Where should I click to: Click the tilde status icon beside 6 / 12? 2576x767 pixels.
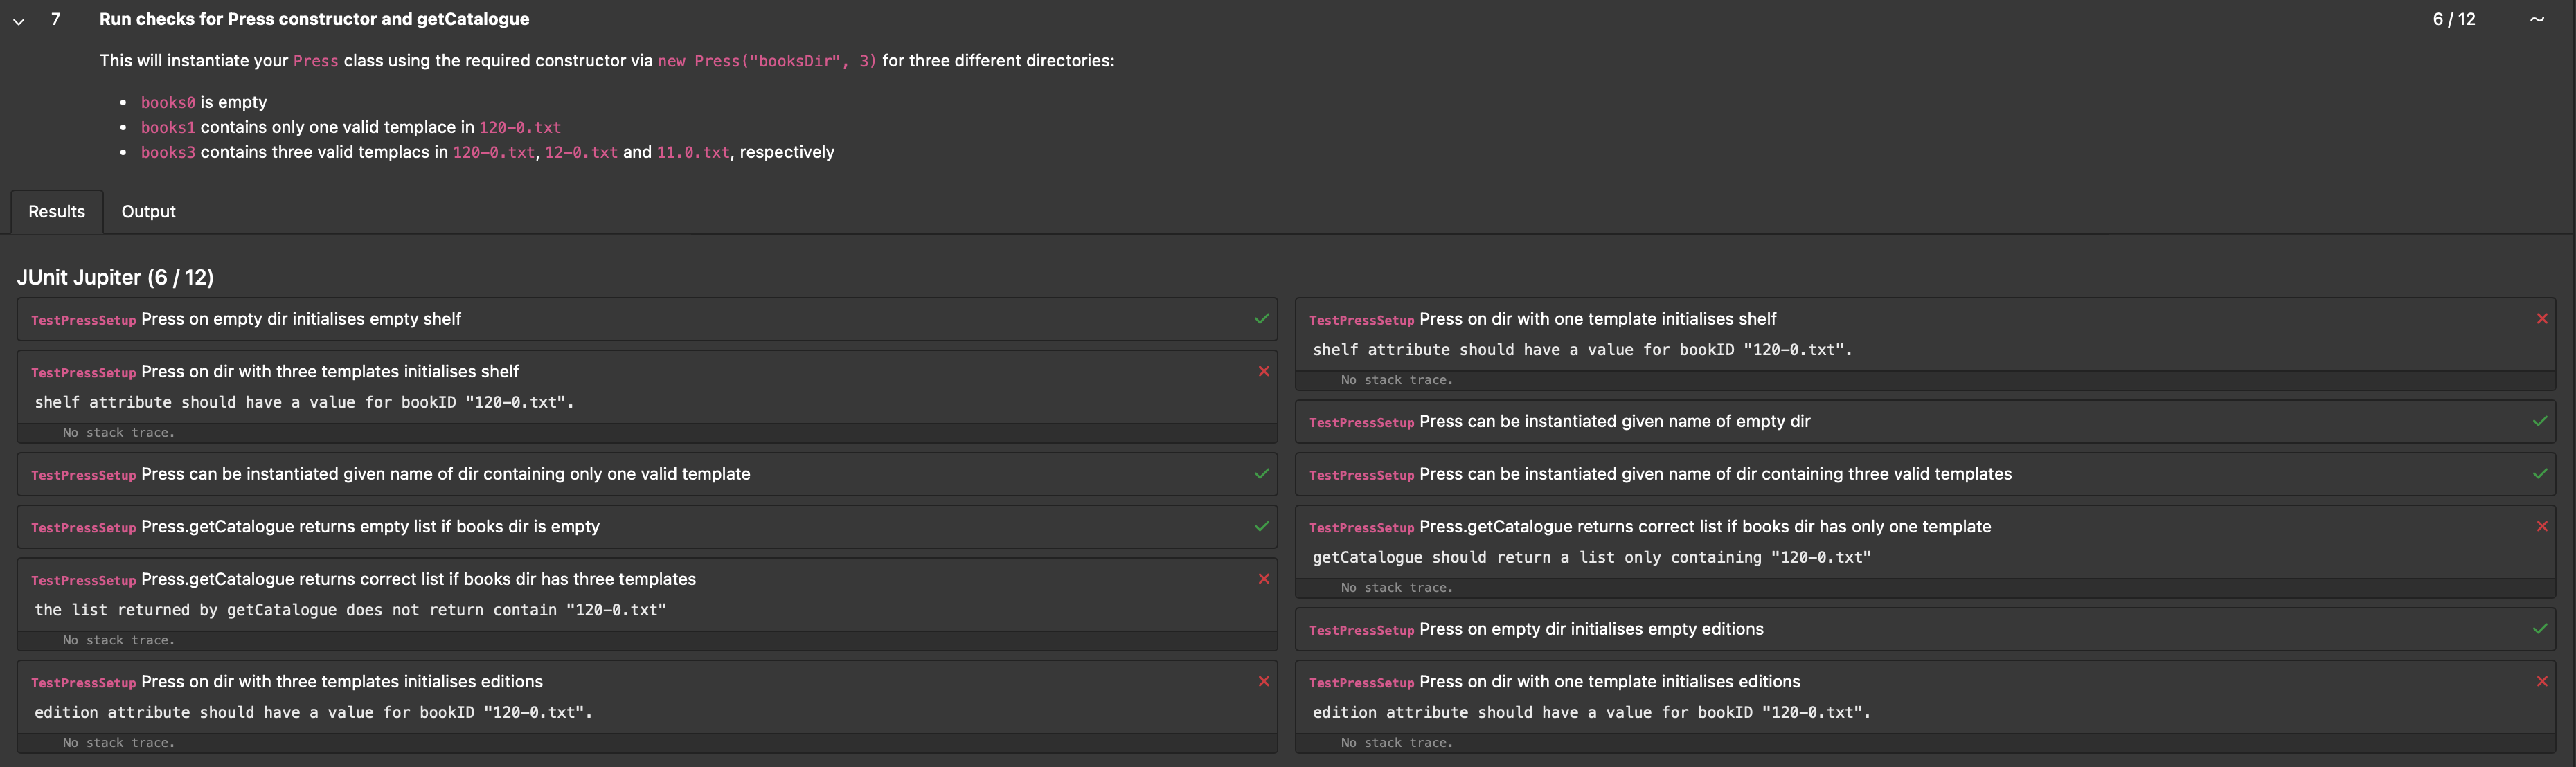click(x=2537, y=19)
